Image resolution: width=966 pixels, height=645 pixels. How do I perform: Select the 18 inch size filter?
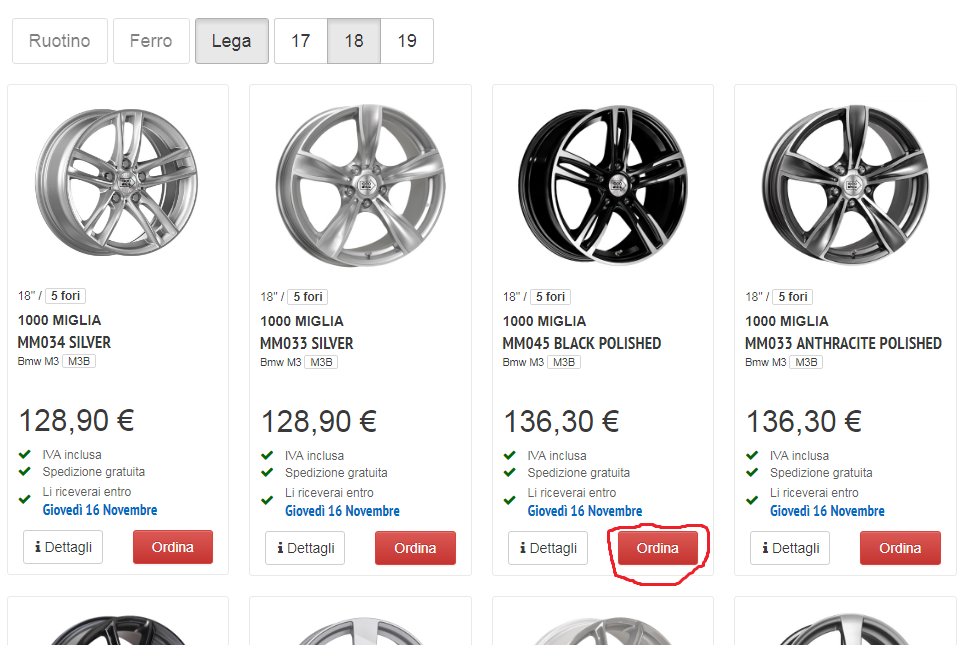(354, 41)
